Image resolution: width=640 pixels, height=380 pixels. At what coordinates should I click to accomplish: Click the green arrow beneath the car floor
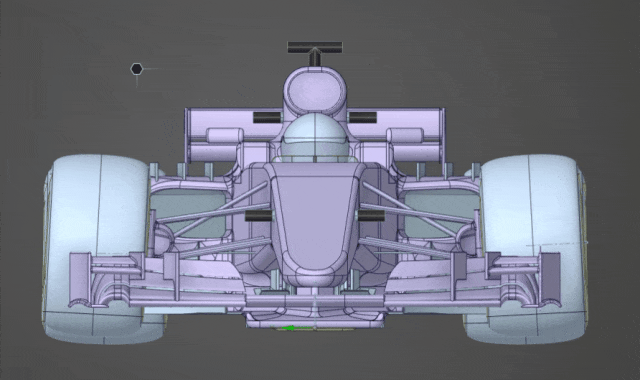[x=291, y=328]
